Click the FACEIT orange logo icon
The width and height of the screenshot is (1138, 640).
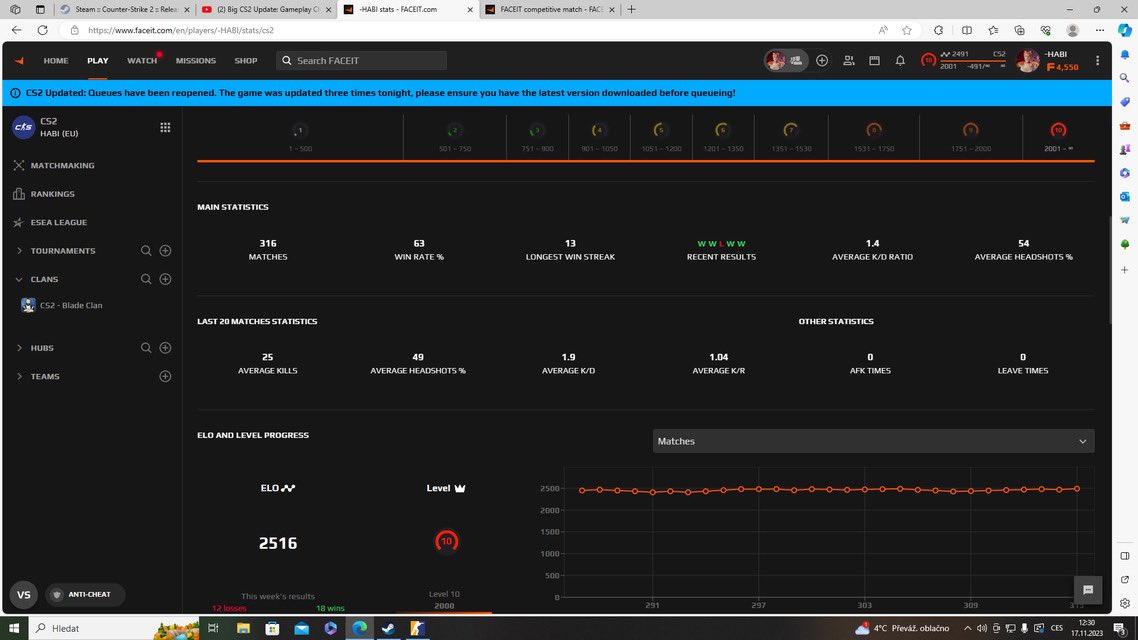coord(20,61)
